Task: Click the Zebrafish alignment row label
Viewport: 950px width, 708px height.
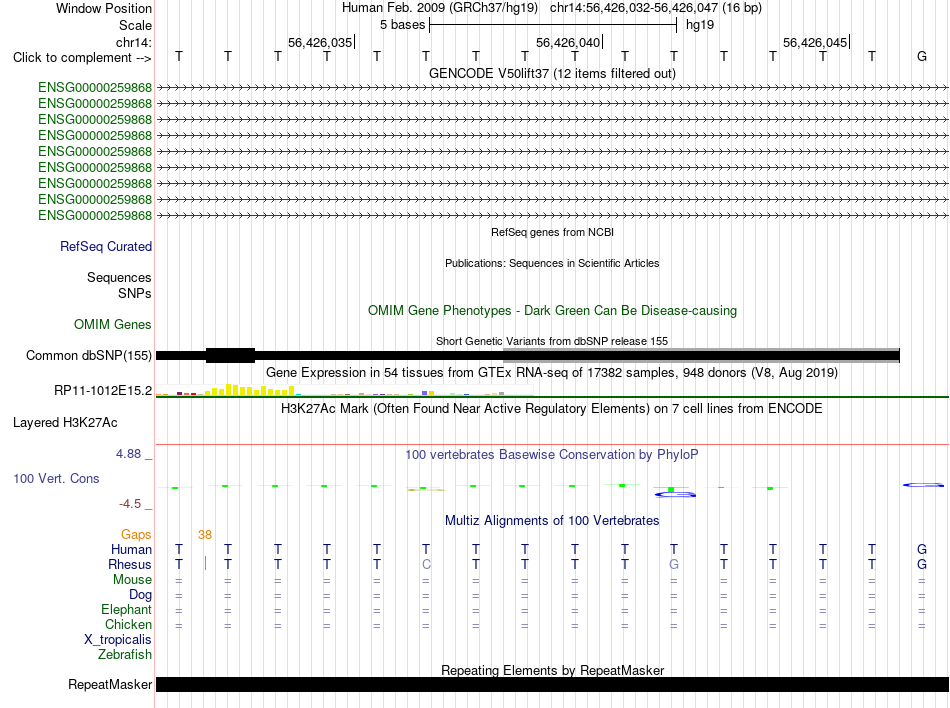Action: (125, 655)
